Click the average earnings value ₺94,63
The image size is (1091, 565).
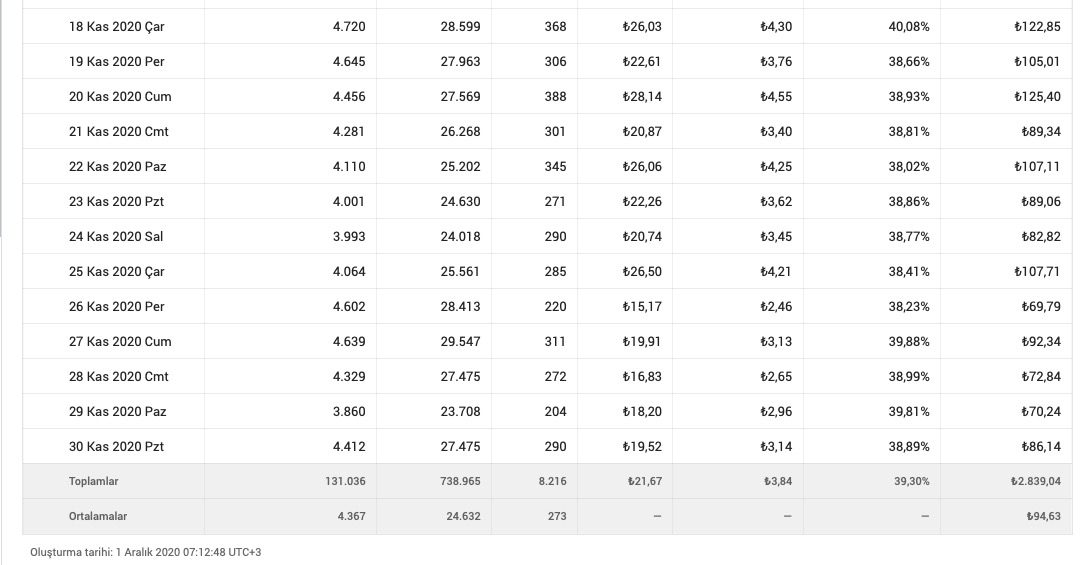pyautogui.click(x=1043, y=516)
